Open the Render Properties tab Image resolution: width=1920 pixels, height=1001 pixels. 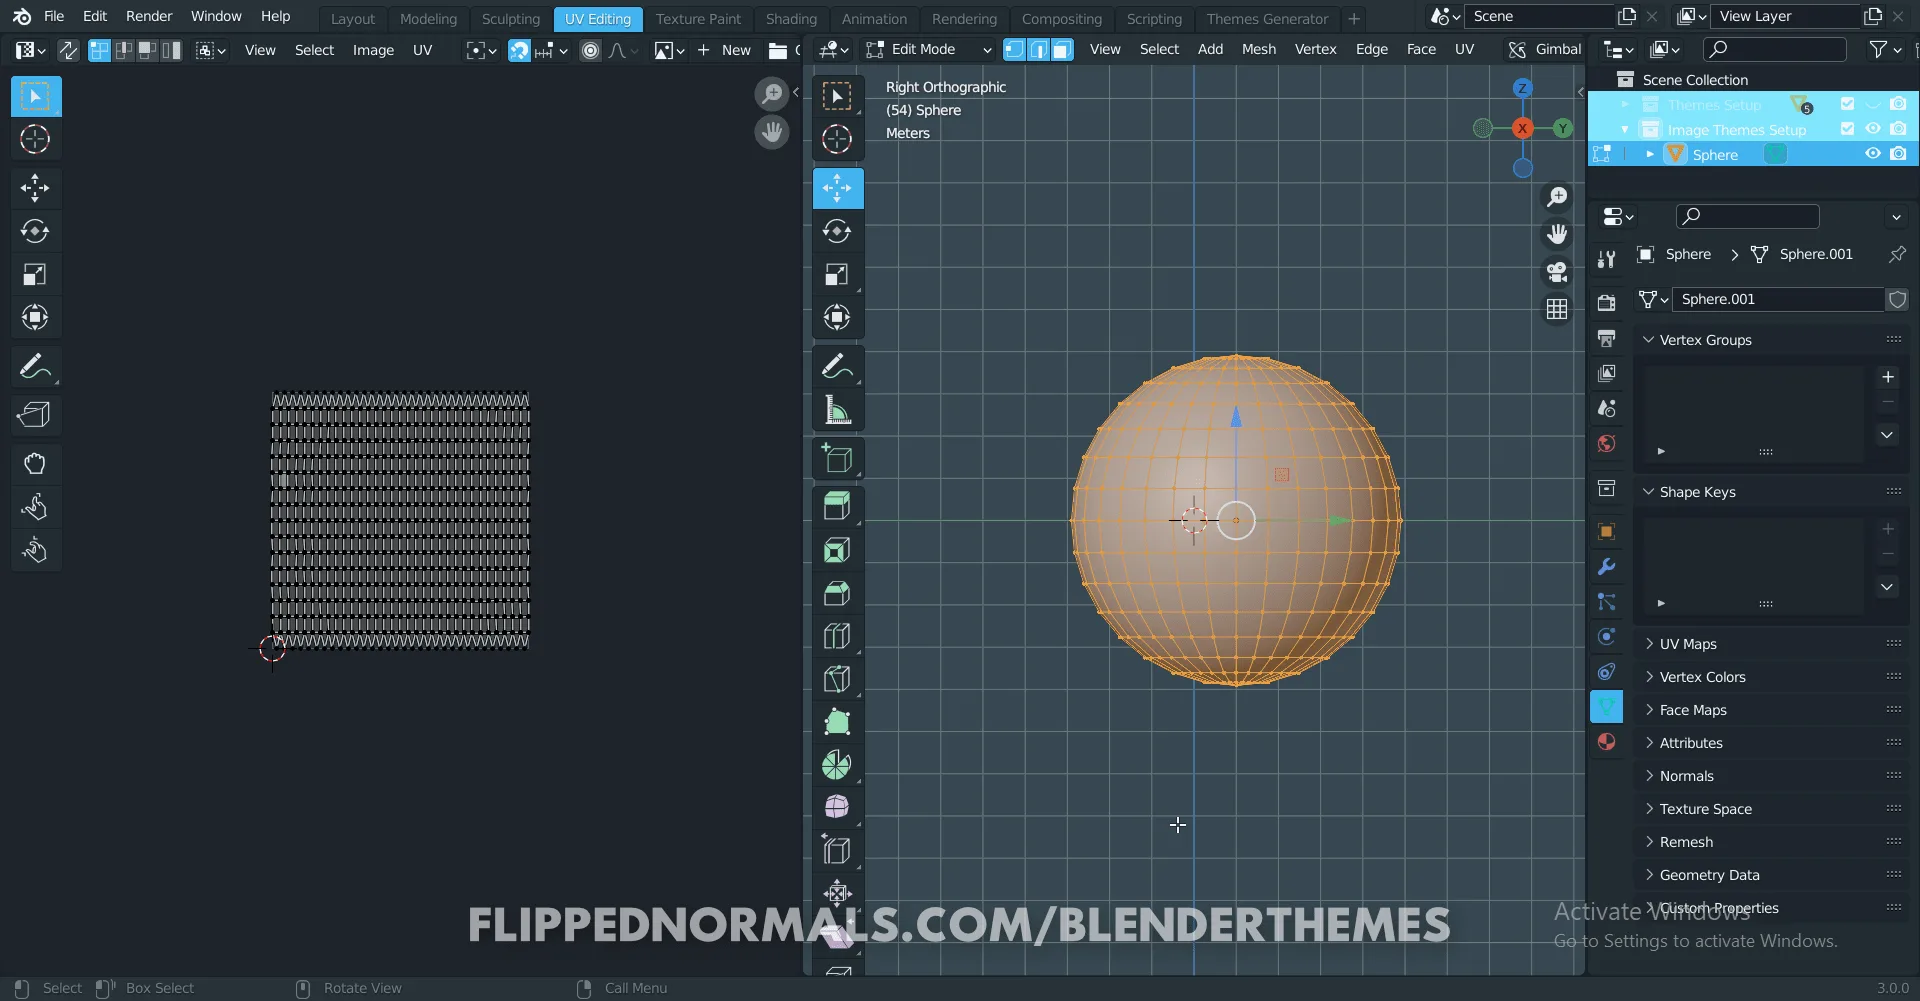[x=1607, y=302]
